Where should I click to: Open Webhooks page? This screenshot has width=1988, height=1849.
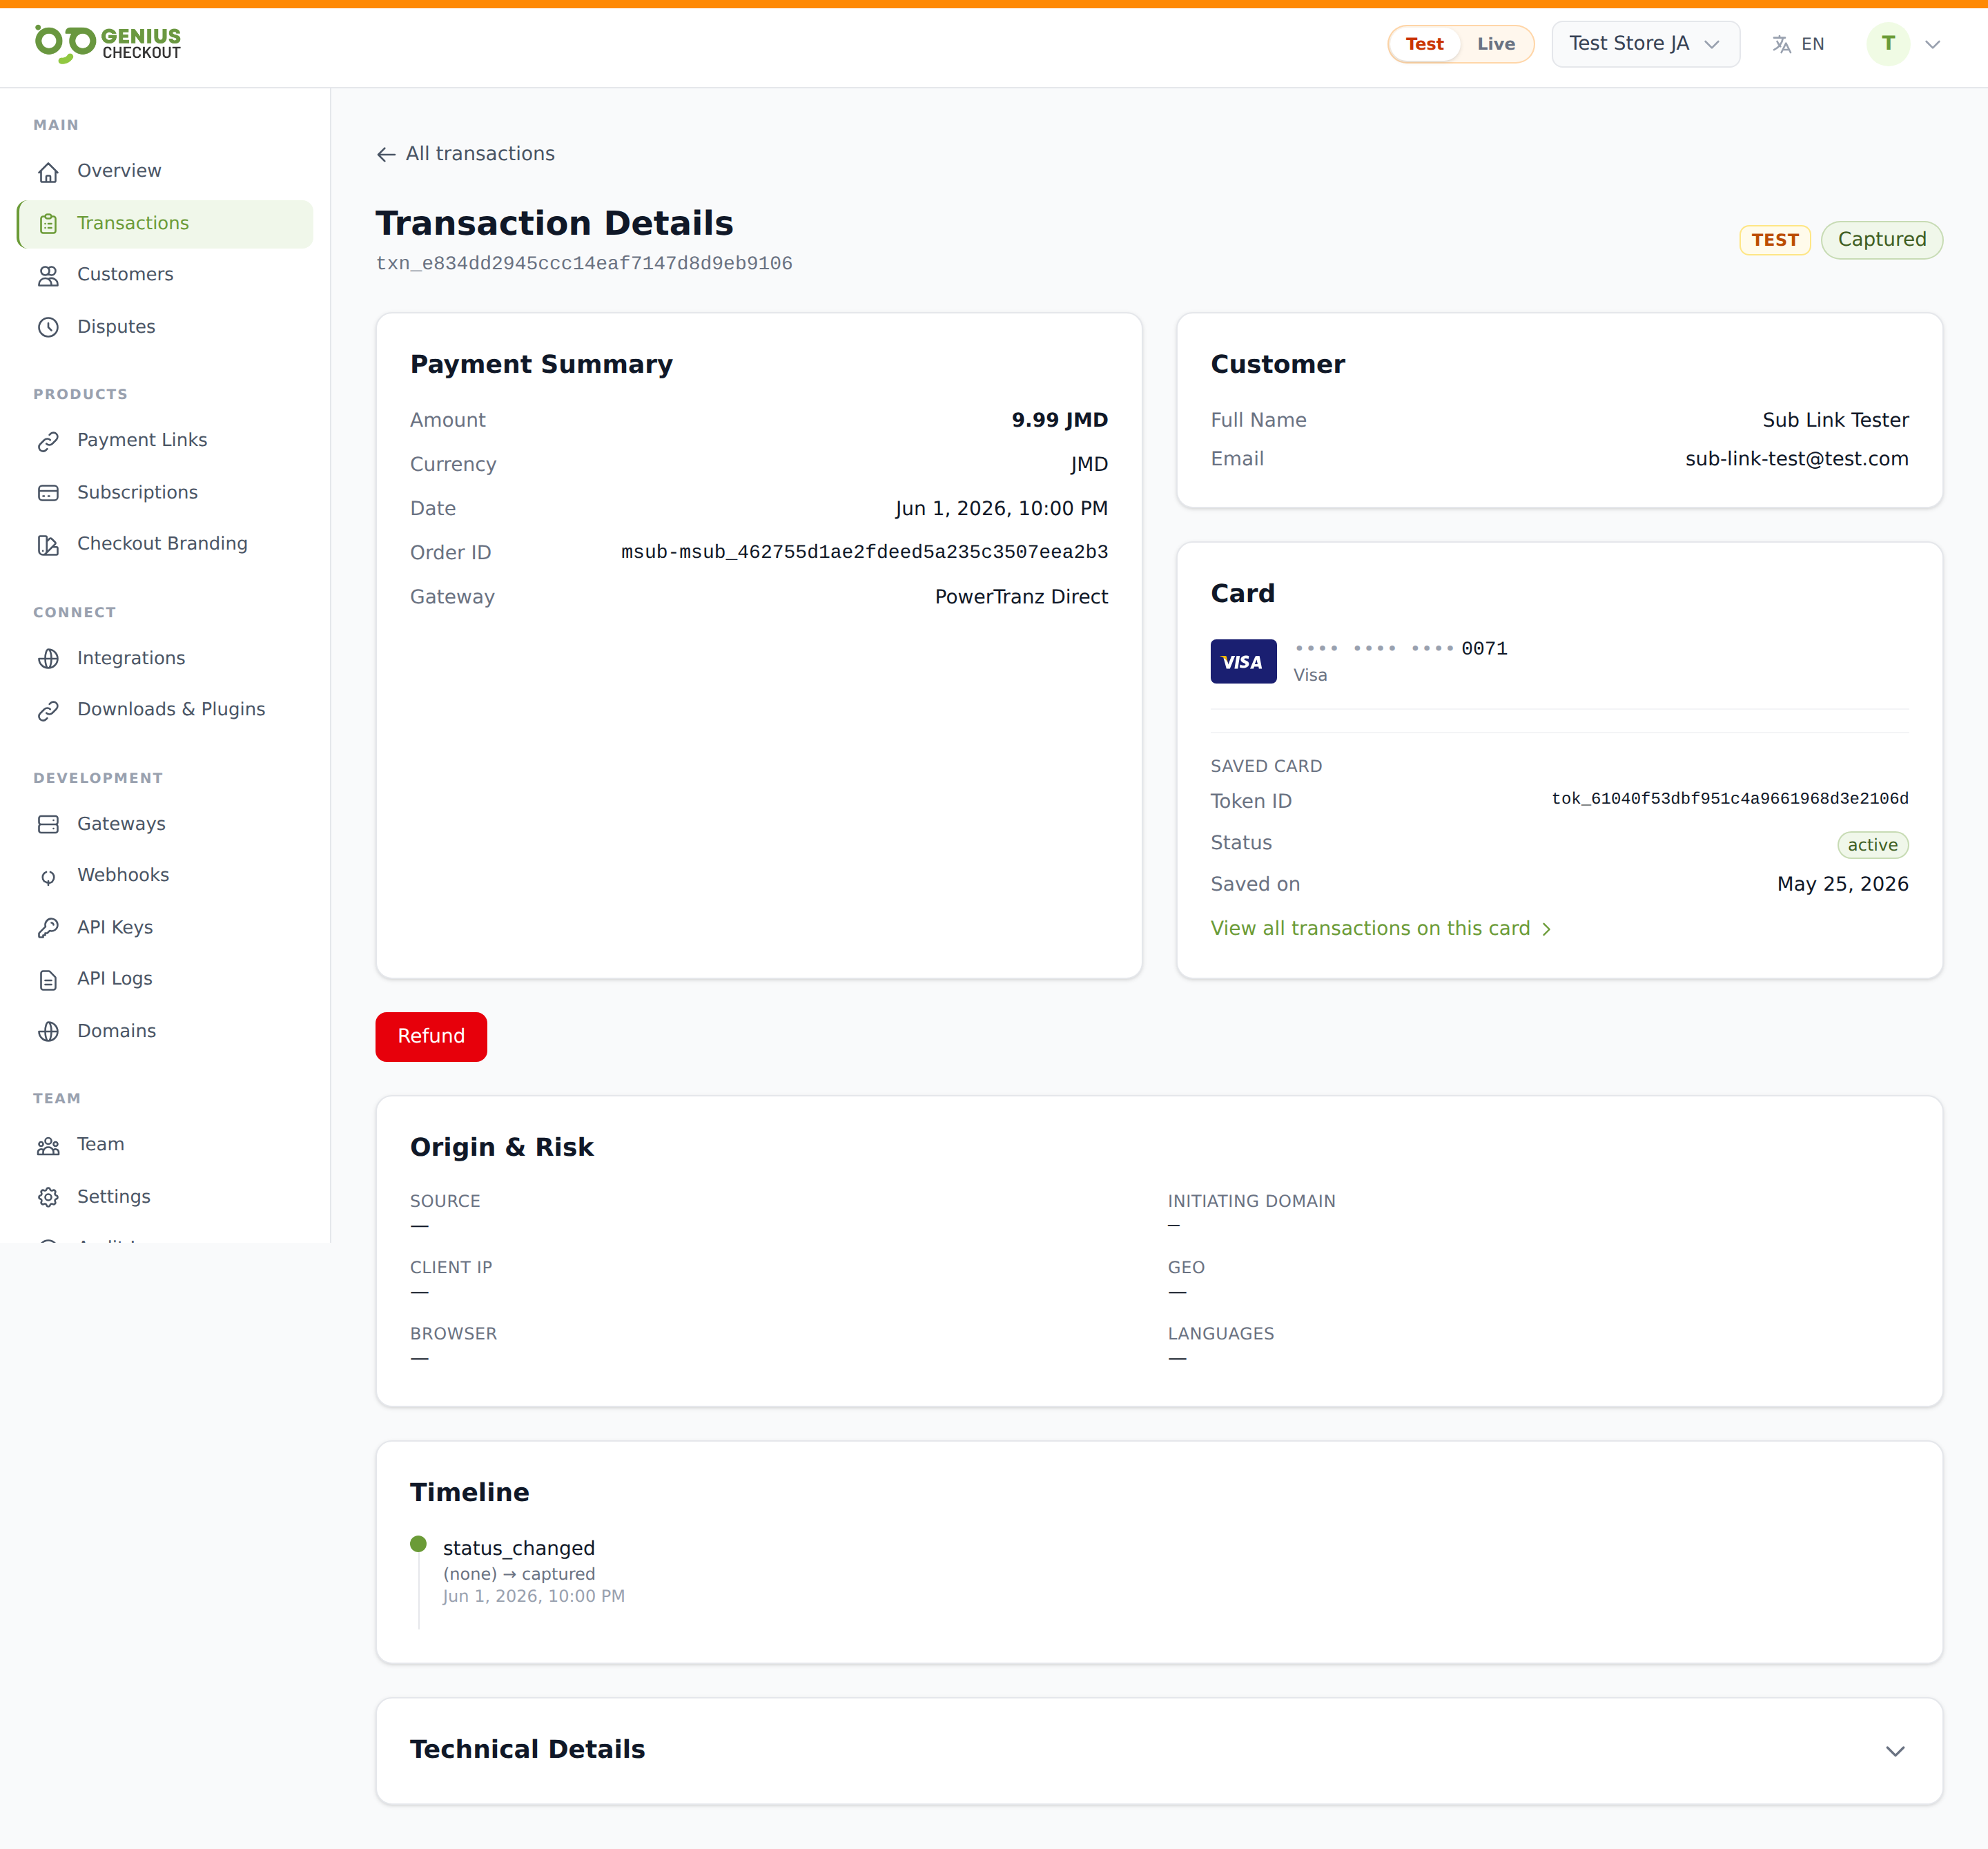[x=165, y=875]
